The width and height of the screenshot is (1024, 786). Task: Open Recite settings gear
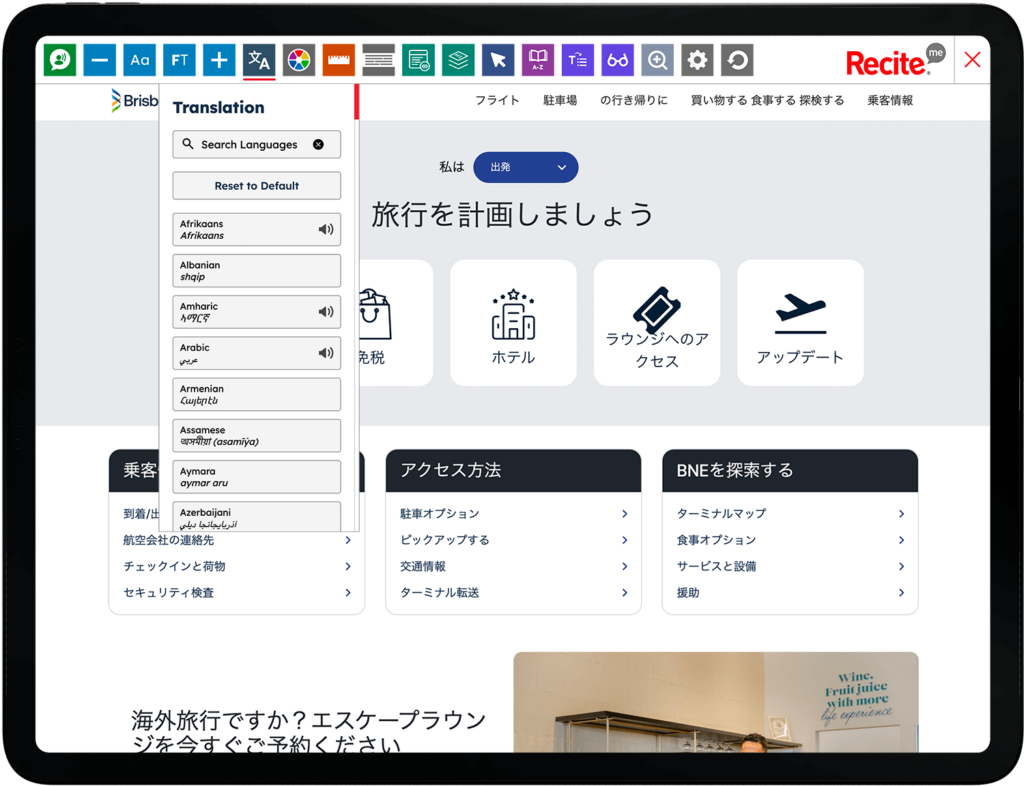click(697, 60)
